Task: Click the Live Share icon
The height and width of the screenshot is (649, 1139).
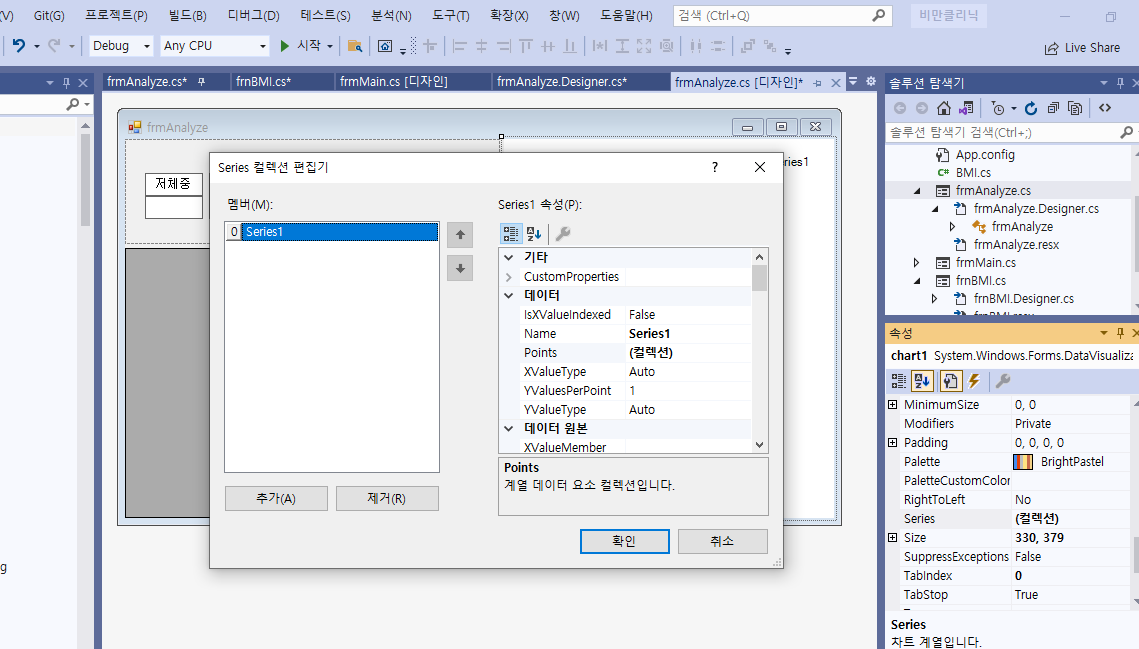Action: click(x=1051, y=48)
